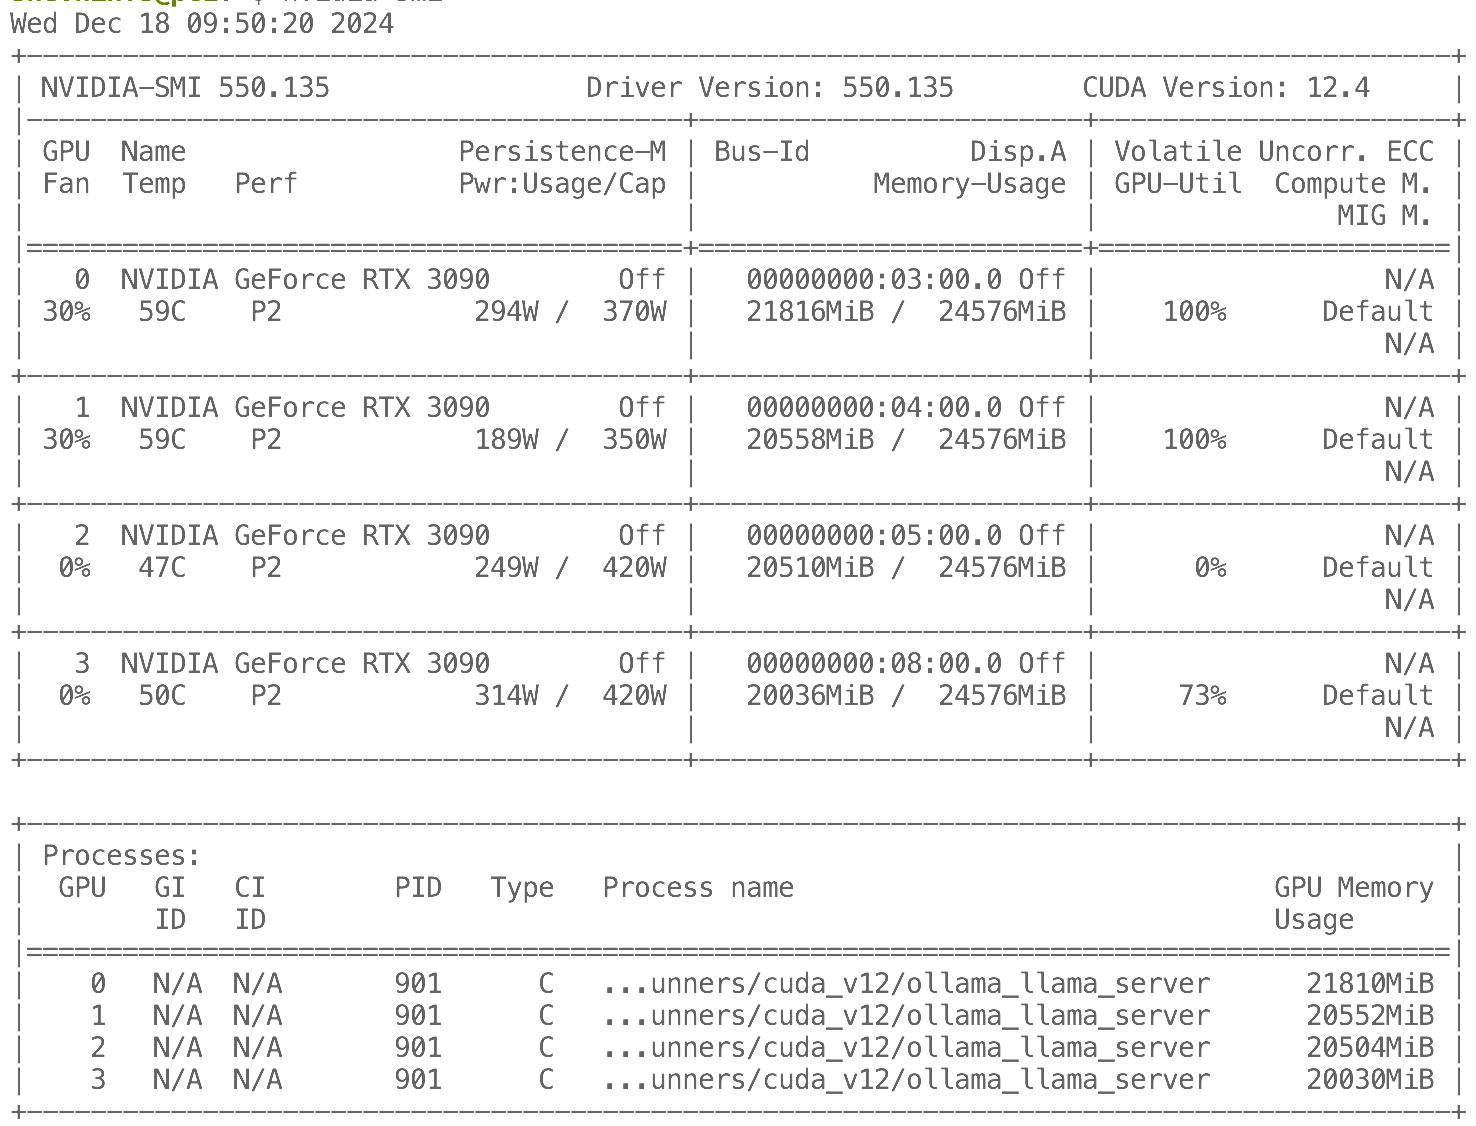Click the 'Bus-Id' column header

pos(761,152)
